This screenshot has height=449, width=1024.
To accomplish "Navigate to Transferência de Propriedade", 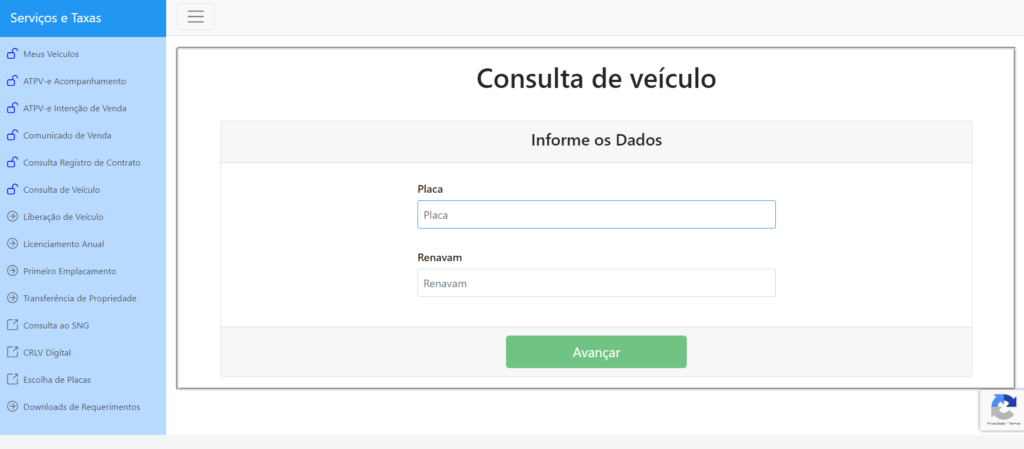I will pos(79,298).
